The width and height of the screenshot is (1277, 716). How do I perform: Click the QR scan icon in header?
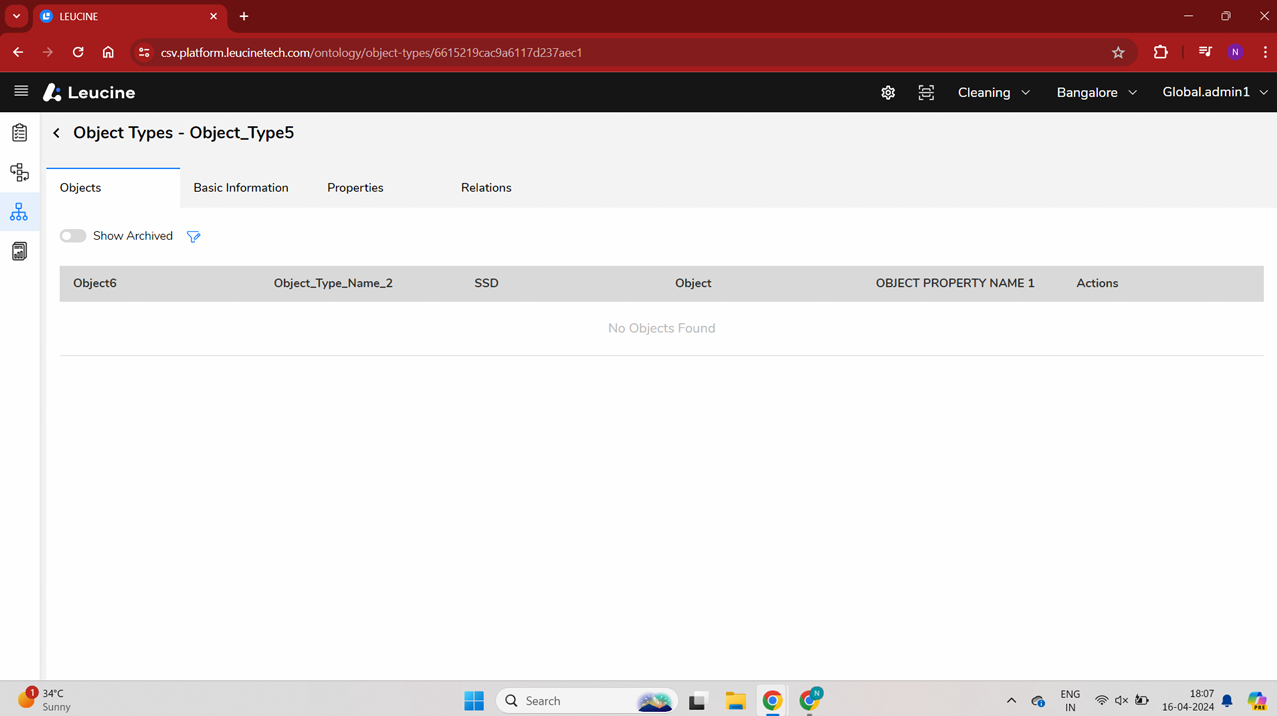926,92
